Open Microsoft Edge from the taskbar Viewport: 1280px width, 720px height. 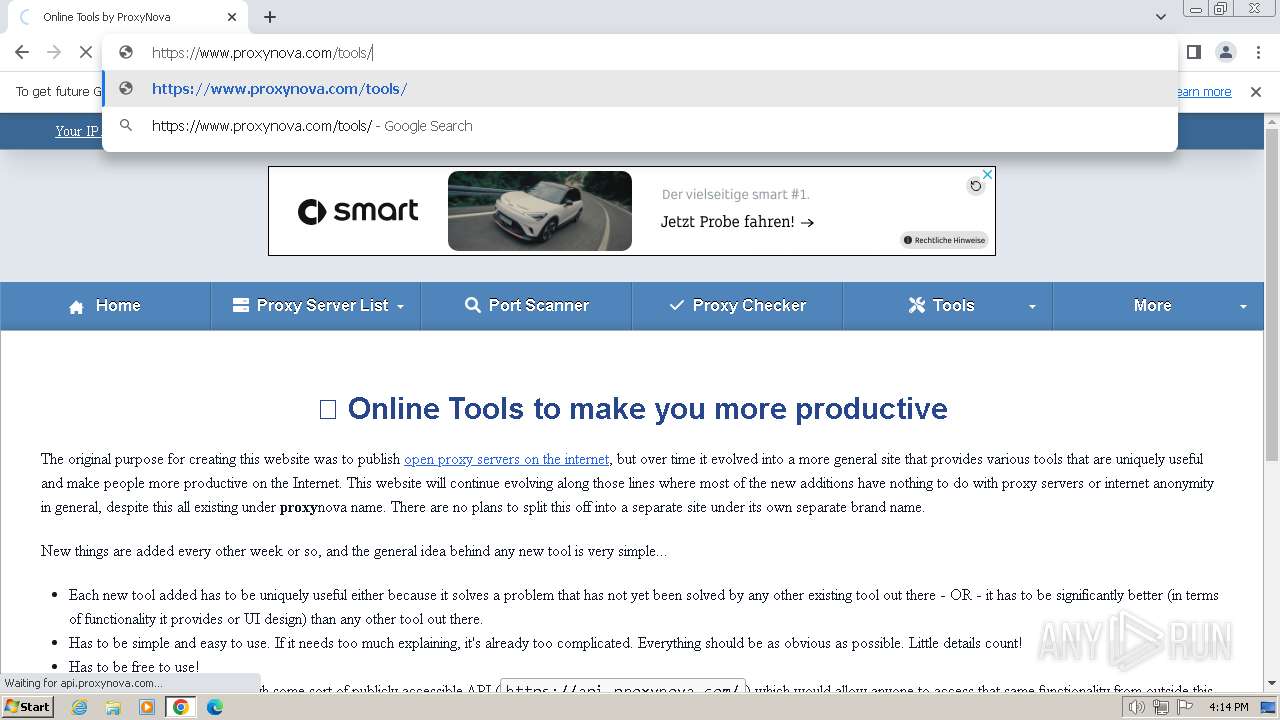coord(214,707)
